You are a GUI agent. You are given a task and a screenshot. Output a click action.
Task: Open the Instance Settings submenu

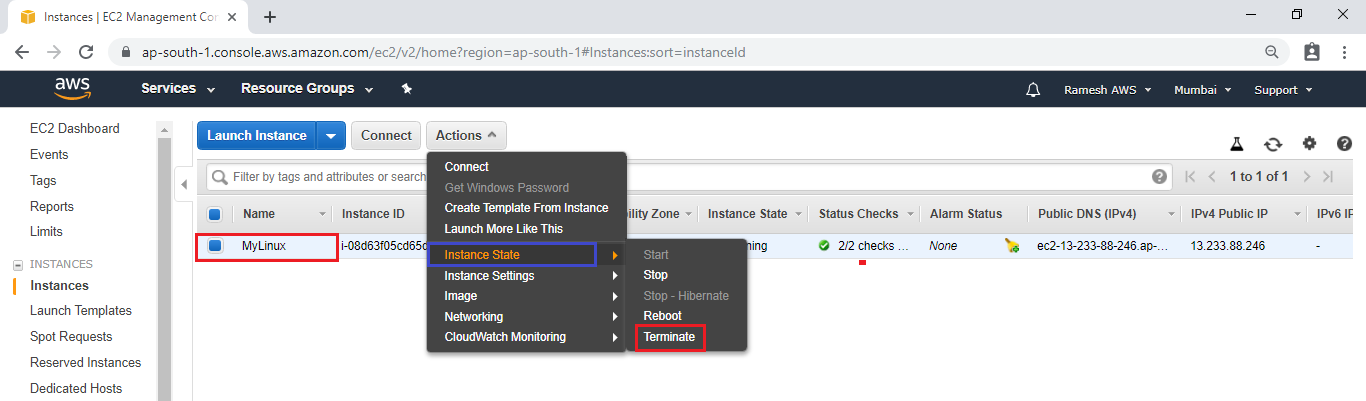point(526,276)
